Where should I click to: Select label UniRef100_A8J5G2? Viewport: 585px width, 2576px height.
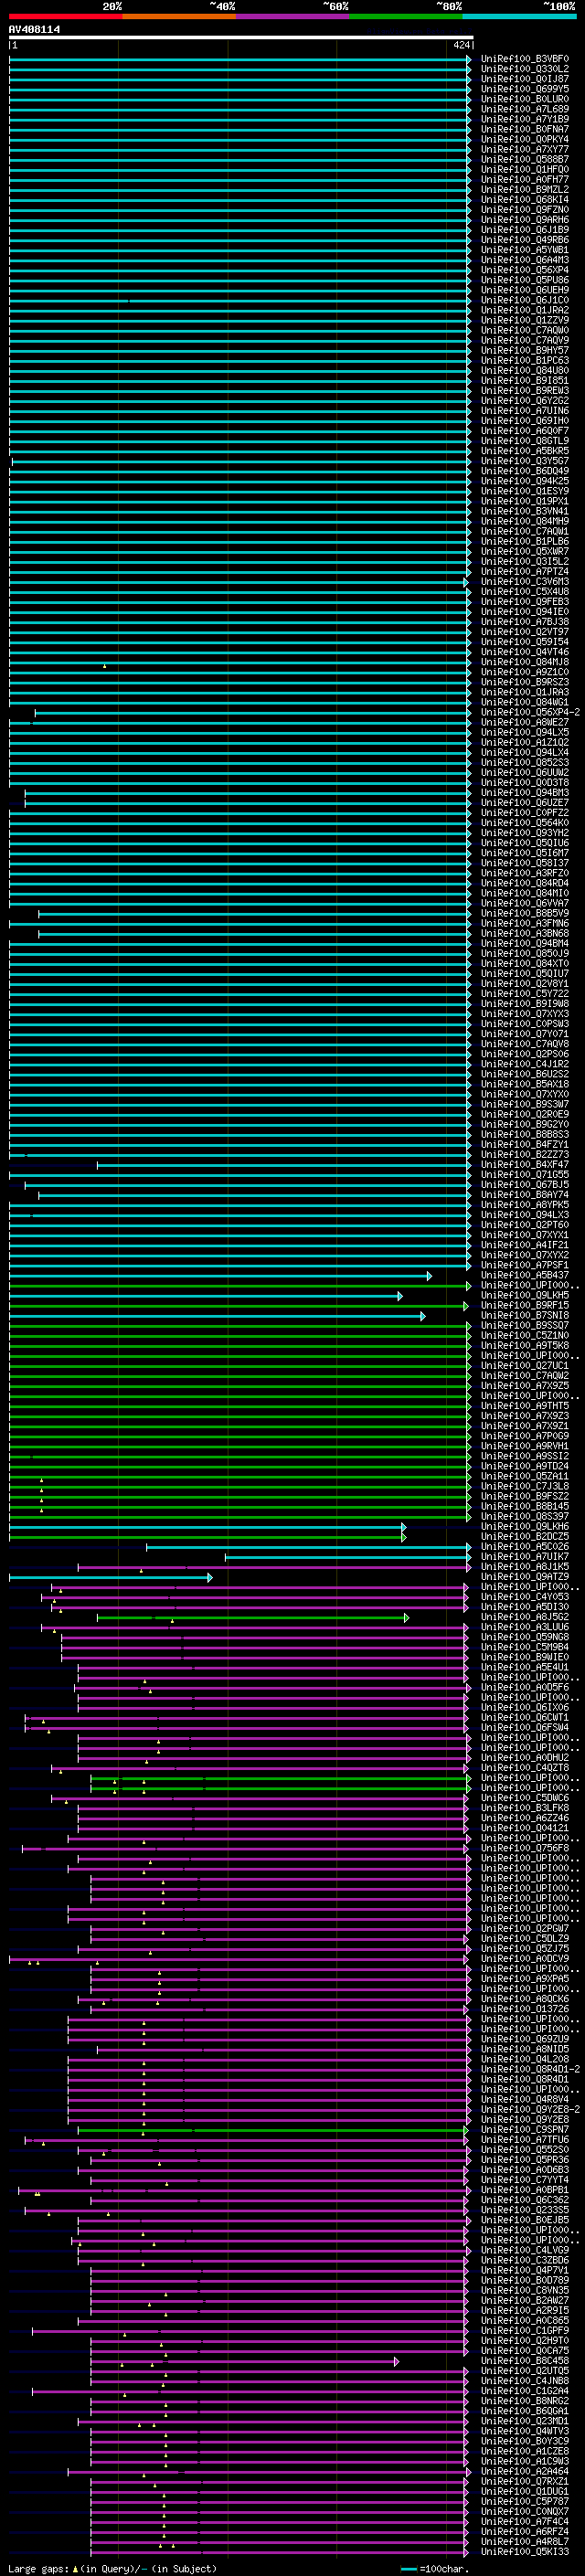(525, 1617)
